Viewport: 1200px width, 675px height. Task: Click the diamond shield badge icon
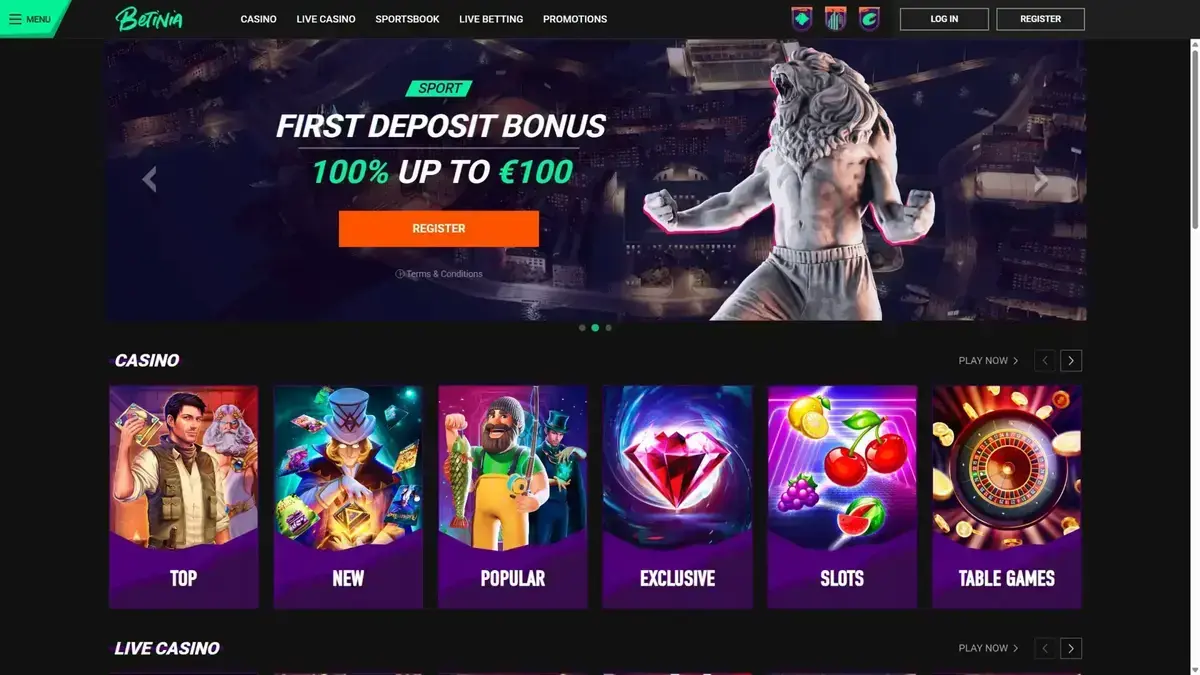click(801, 19)
